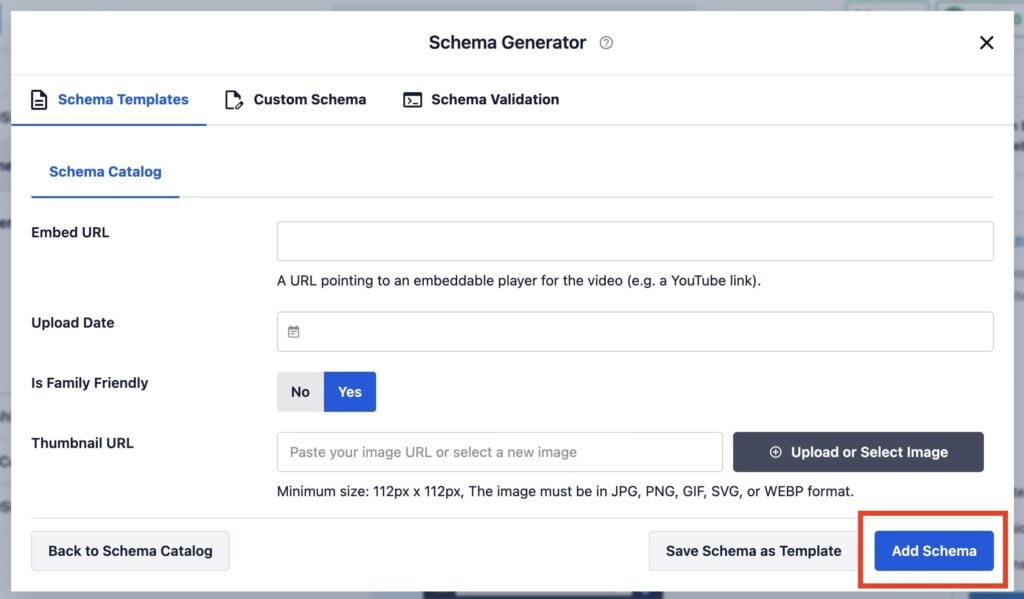Click the question mark beside the dialog title

(x=608, y=43)
